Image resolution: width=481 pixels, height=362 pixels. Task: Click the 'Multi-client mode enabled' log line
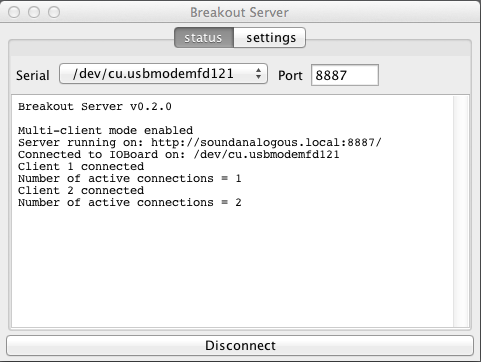105,130
